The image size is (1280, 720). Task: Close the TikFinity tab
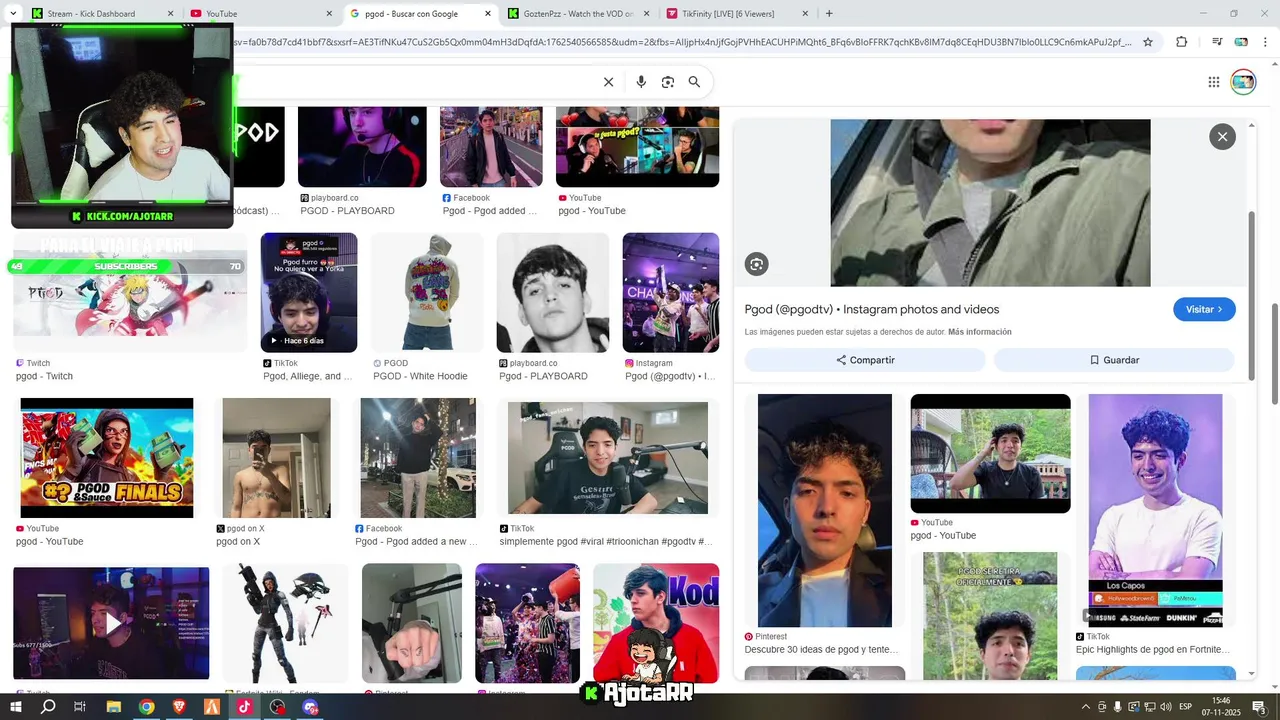click(805, 14)
